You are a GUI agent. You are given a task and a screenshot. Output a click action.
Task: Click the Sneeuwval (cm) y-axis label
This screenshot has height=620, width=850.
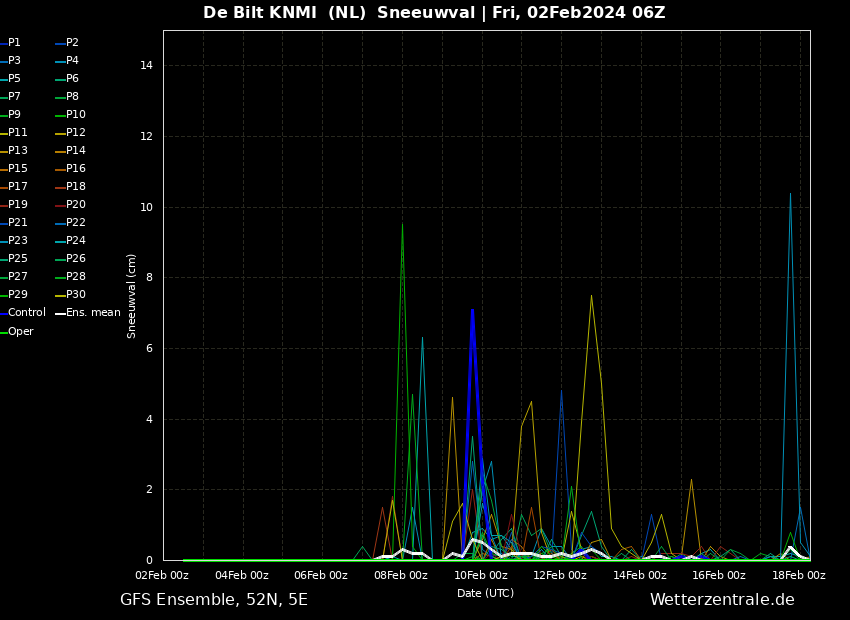[132, 296]
